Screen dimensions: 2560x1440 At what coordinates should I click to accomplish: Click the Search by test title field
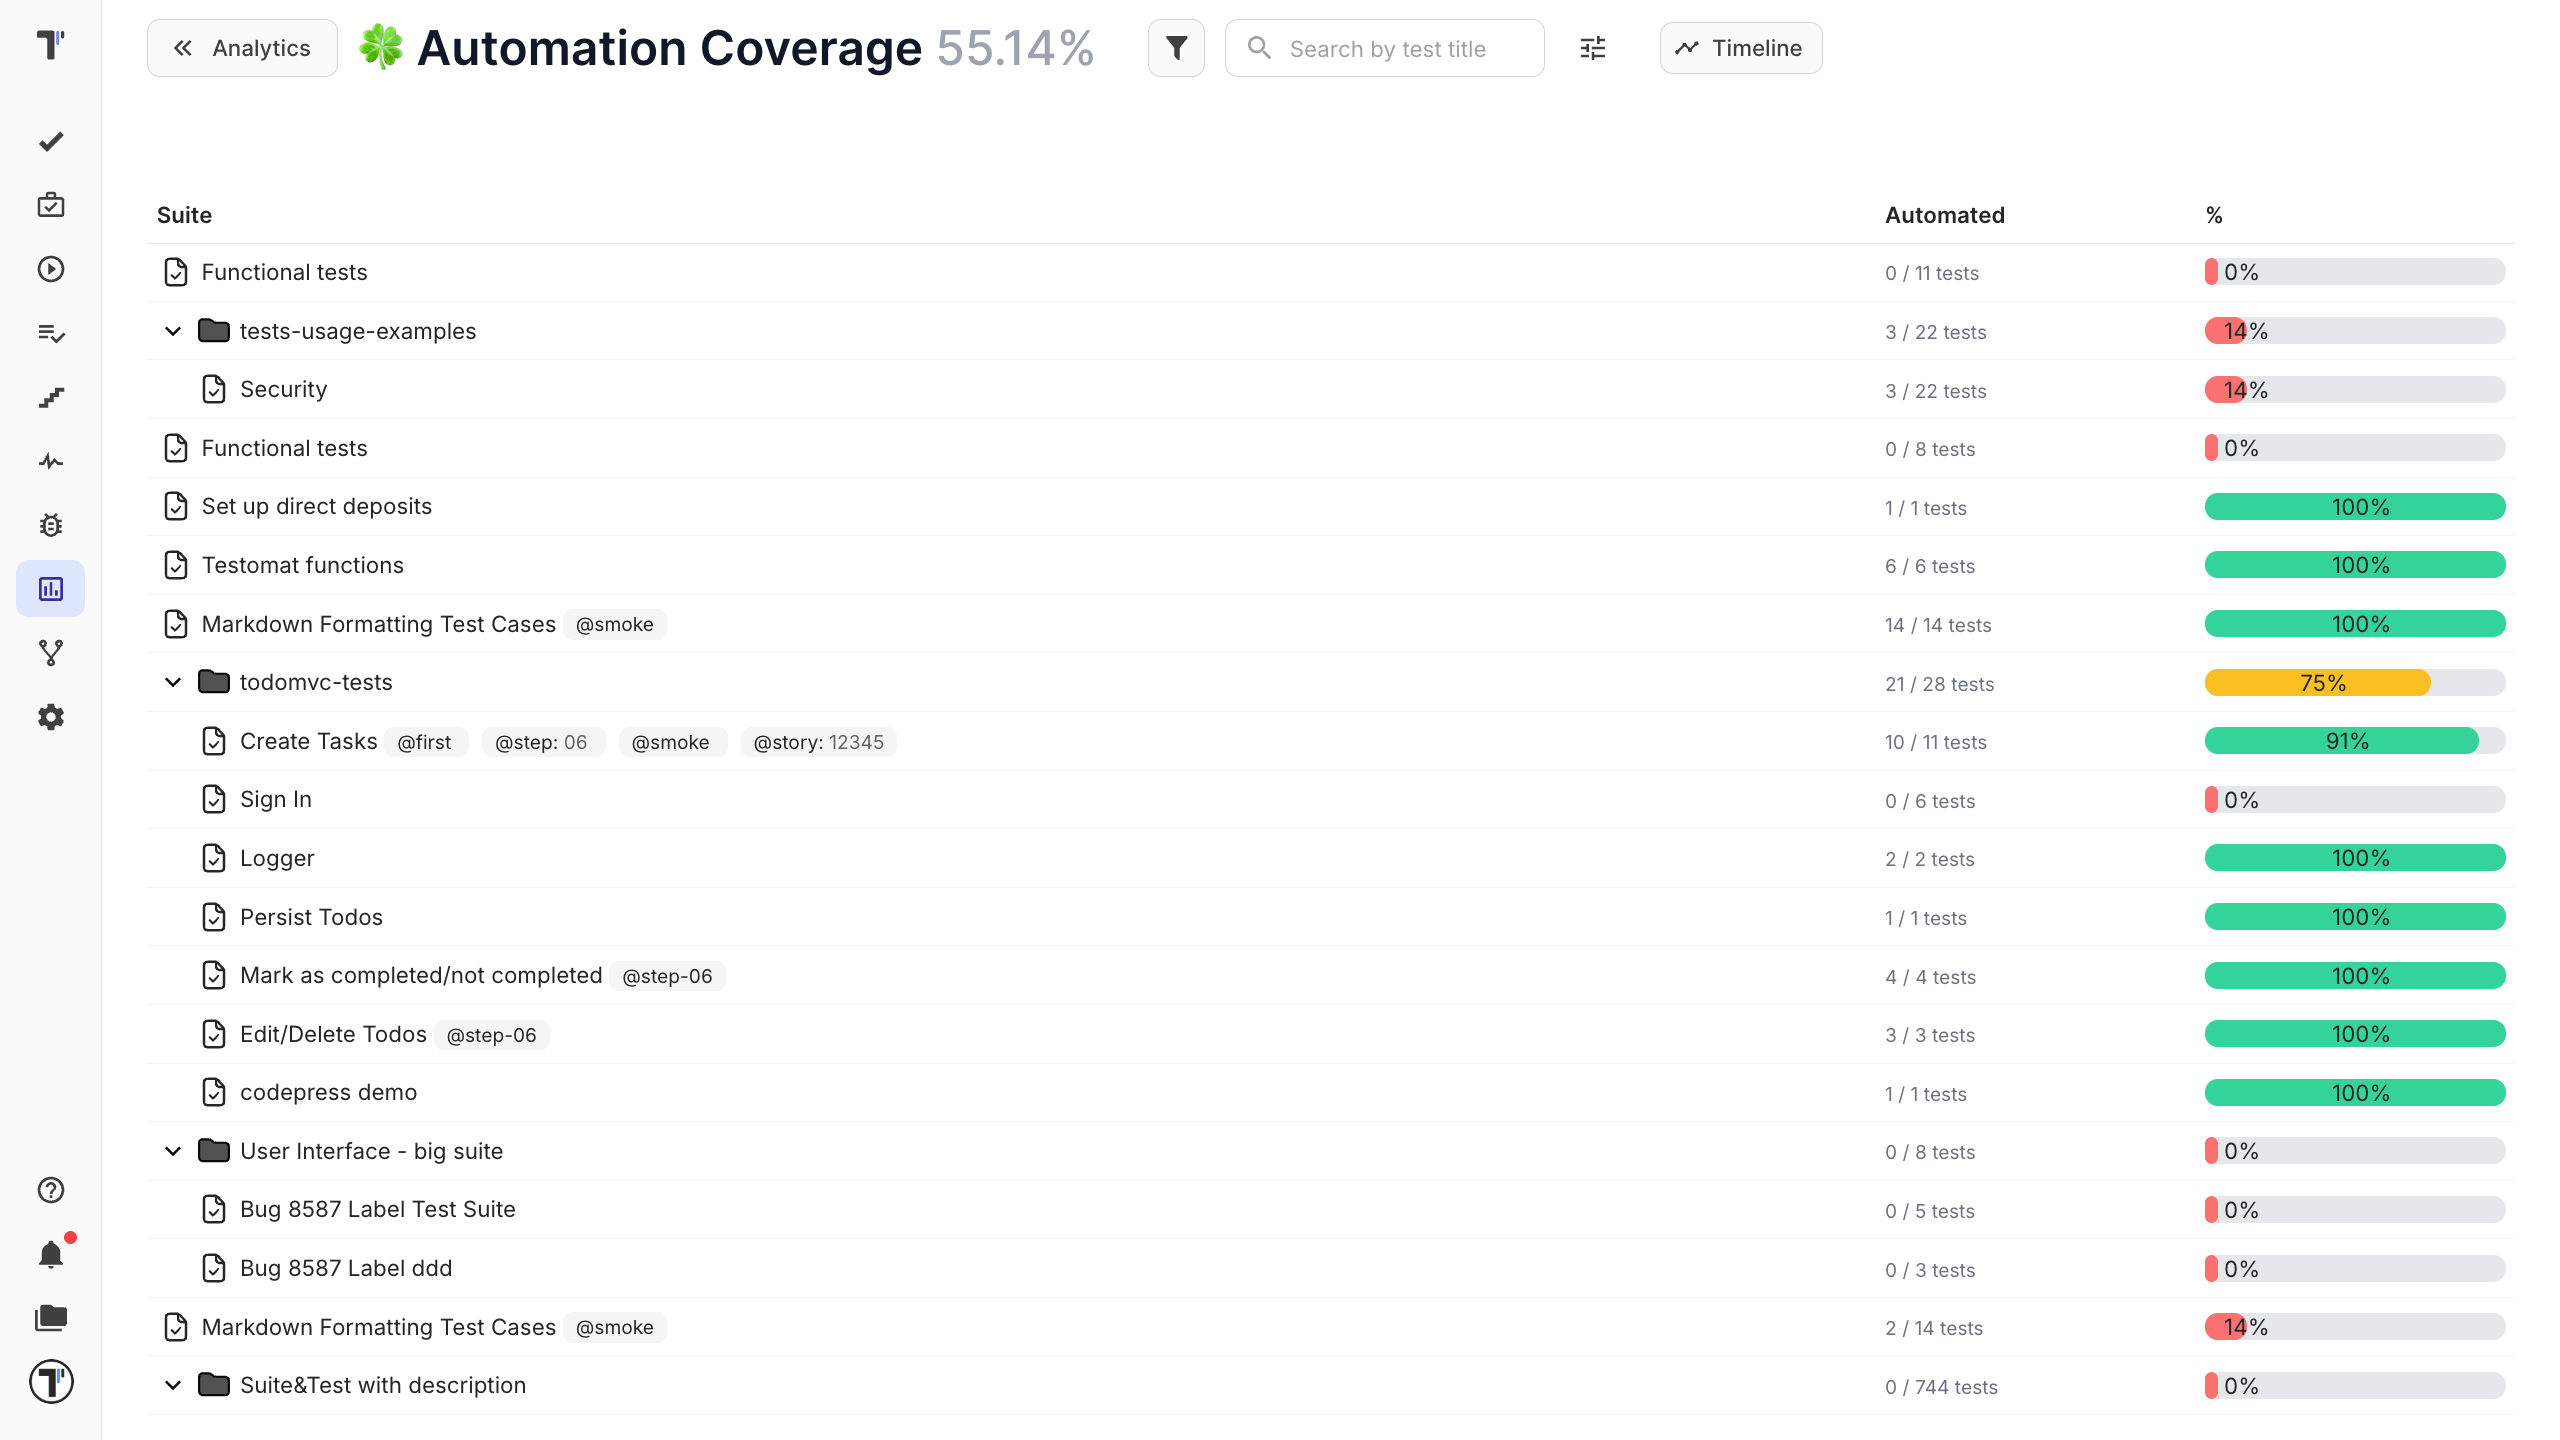click(x=1385, y=48)
